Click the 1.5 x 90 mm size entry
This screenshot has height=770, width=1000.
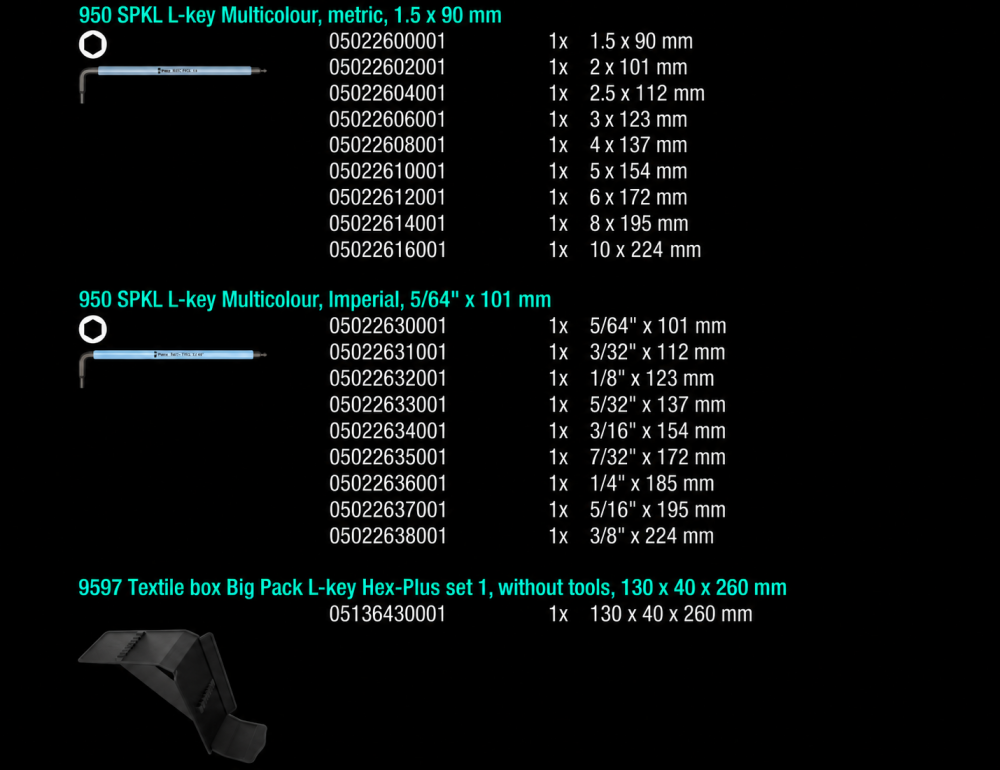(641, 41)
